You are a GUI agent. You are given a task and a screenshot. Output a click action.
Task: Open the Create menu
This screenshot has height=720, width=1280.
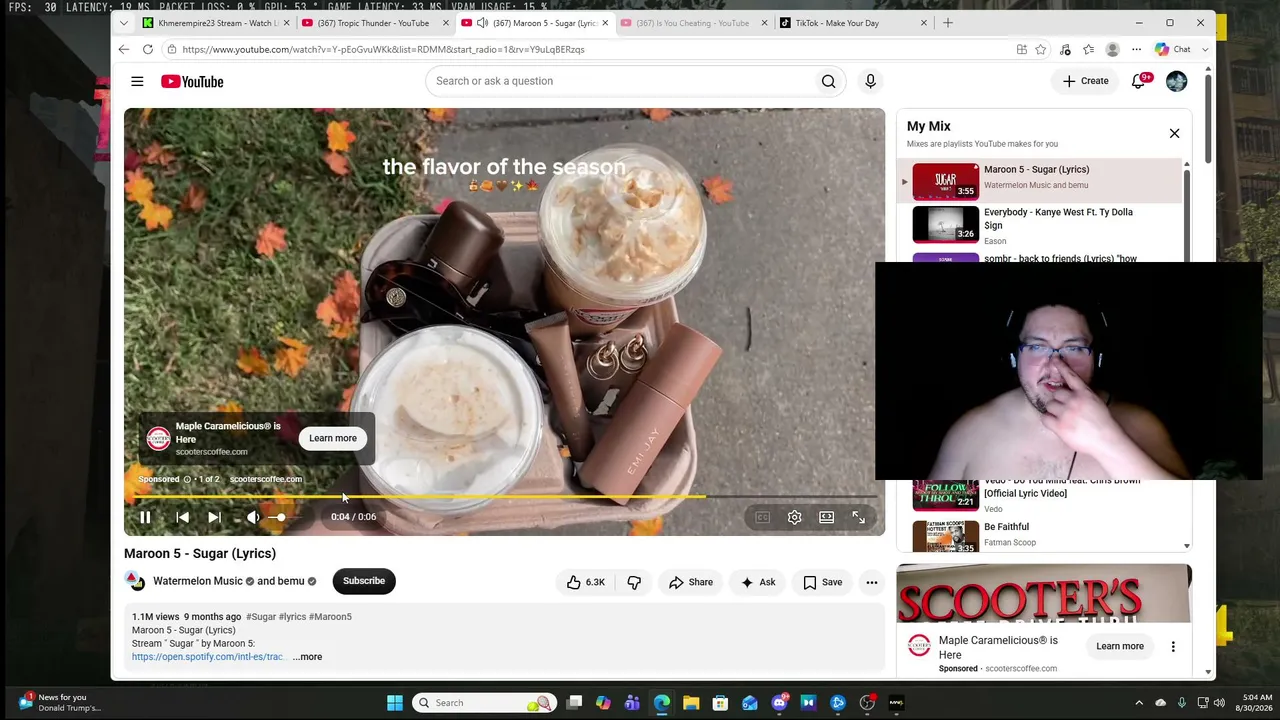[x=1085, y=81]
